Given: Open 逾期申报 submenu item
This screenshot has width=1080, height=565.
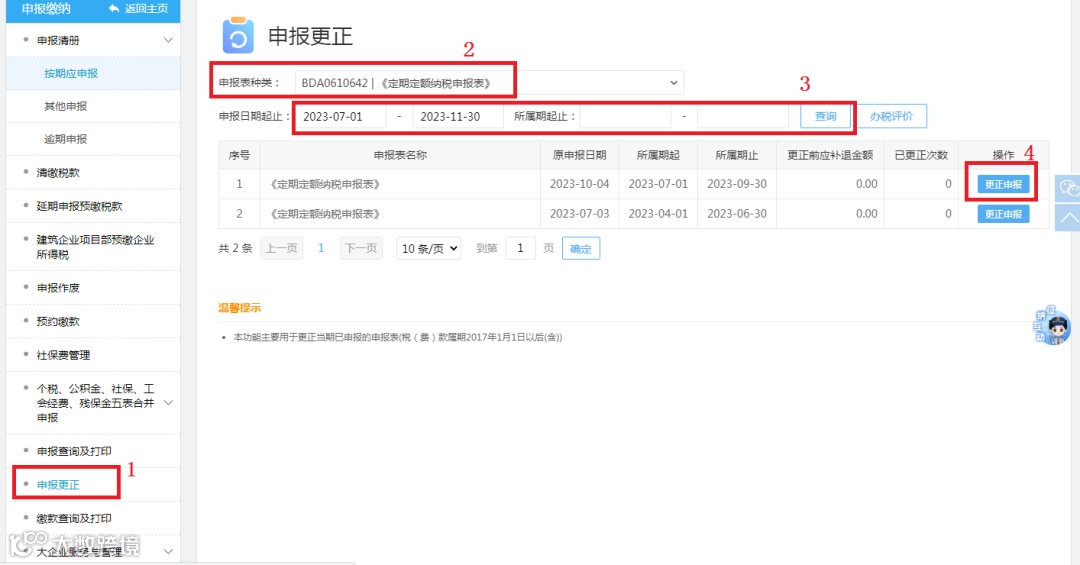Looking at the screenshot, I should pyautogui.click(x=65, y=139).
